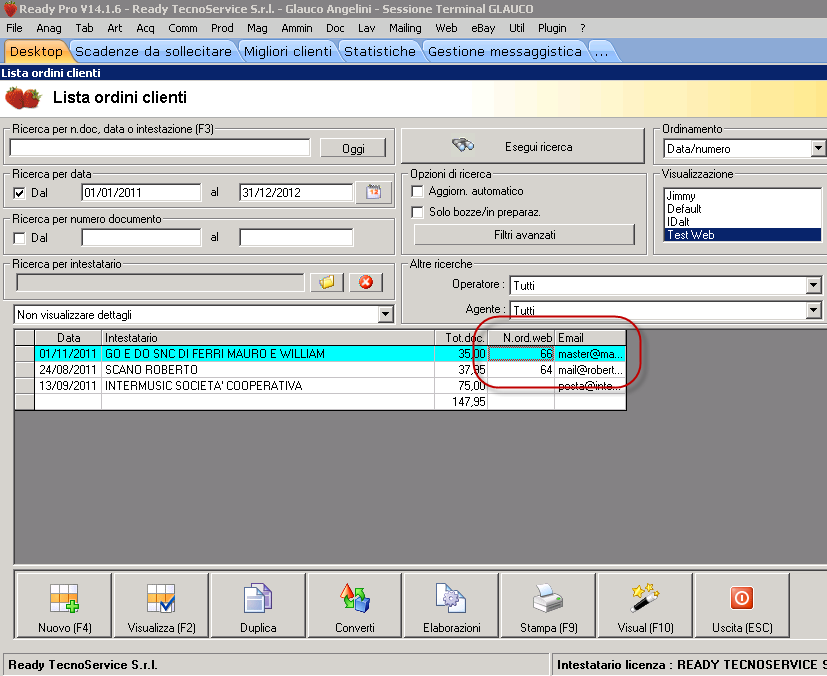Expand the Ordinamento Data/numero dropdown
This screenshot has width=827, height=676.
(x=818, y=149)
